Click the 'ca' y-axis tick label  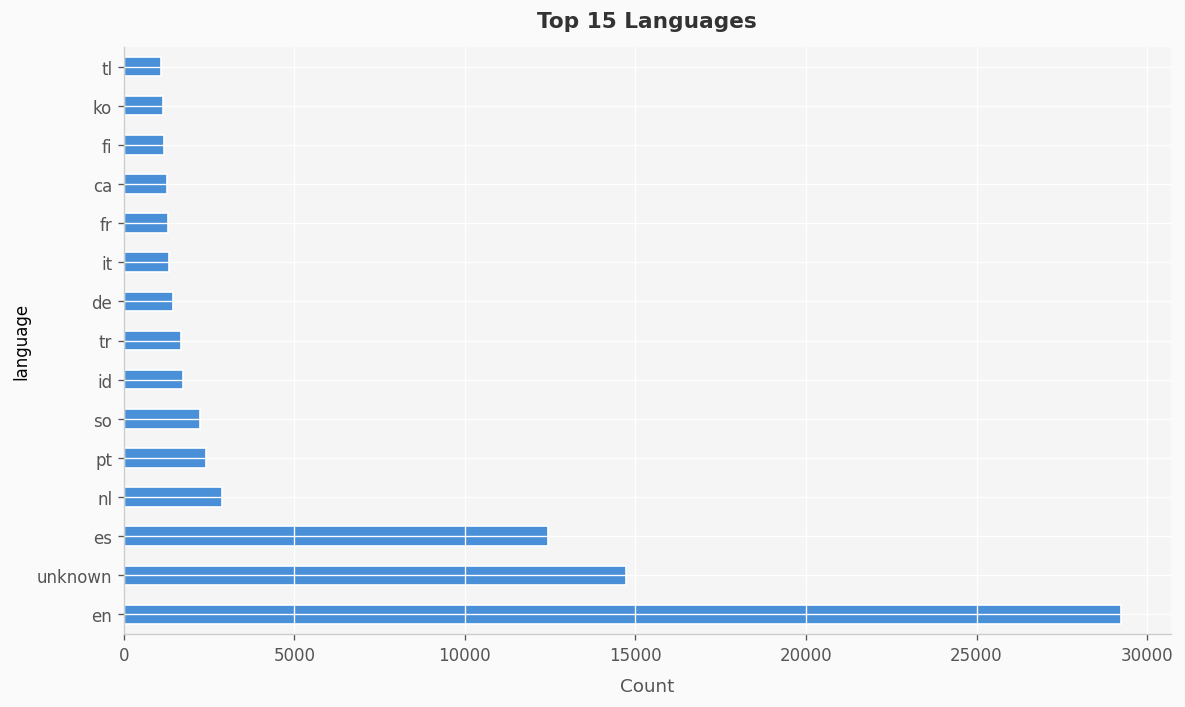(x=102, y=186)
